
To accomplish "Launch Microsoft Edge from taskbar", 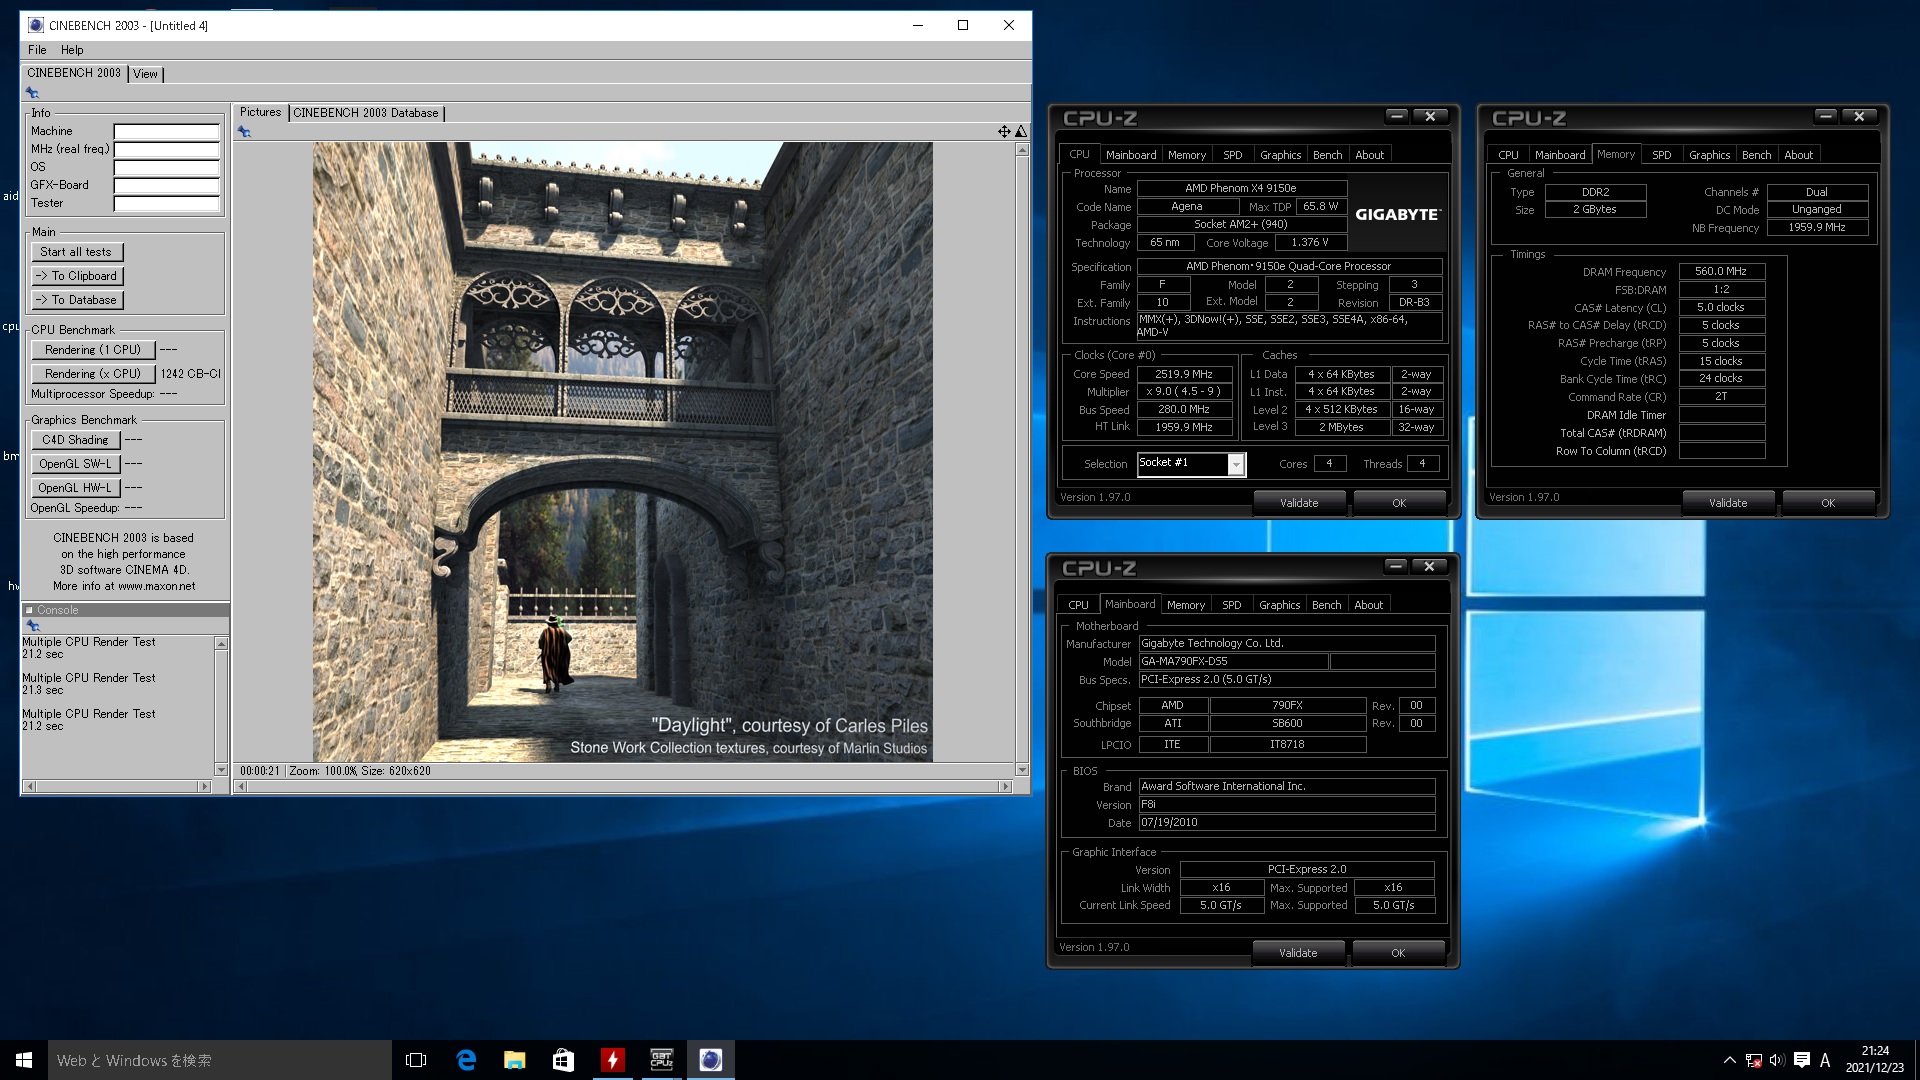I will (466, 1060).
